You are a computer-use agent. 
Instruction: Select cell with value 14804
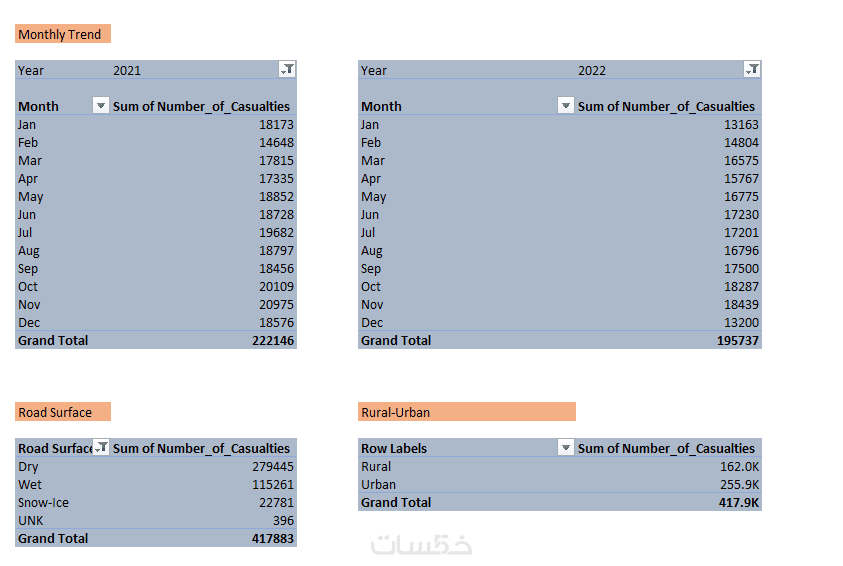click(x=741, y=142)
